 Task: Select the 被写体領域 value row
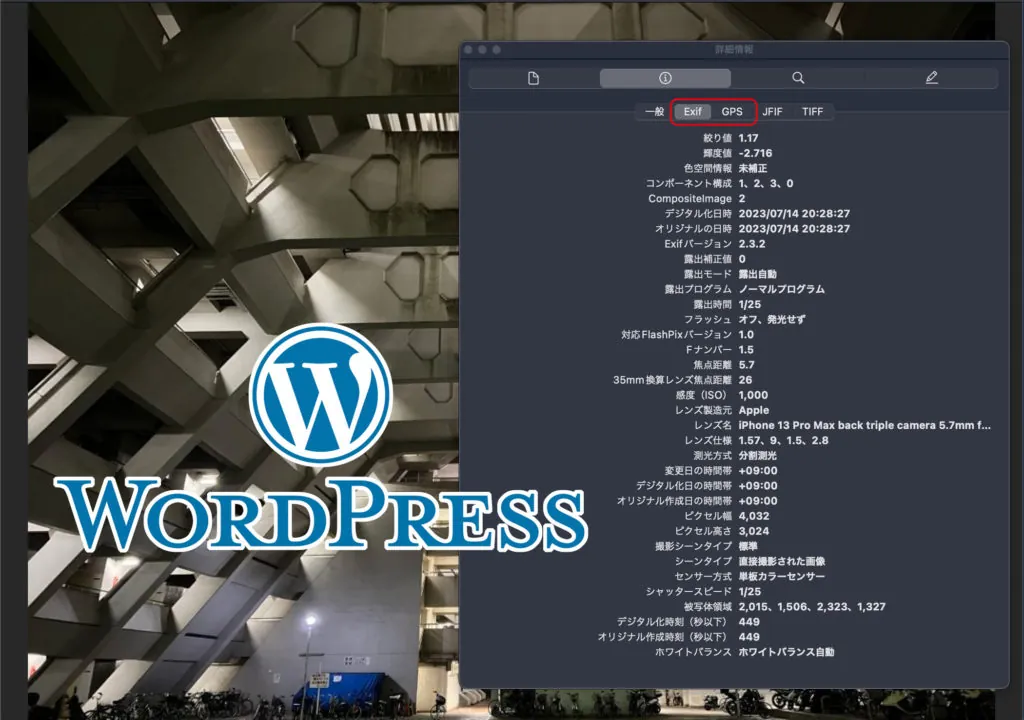click(812, 606)
